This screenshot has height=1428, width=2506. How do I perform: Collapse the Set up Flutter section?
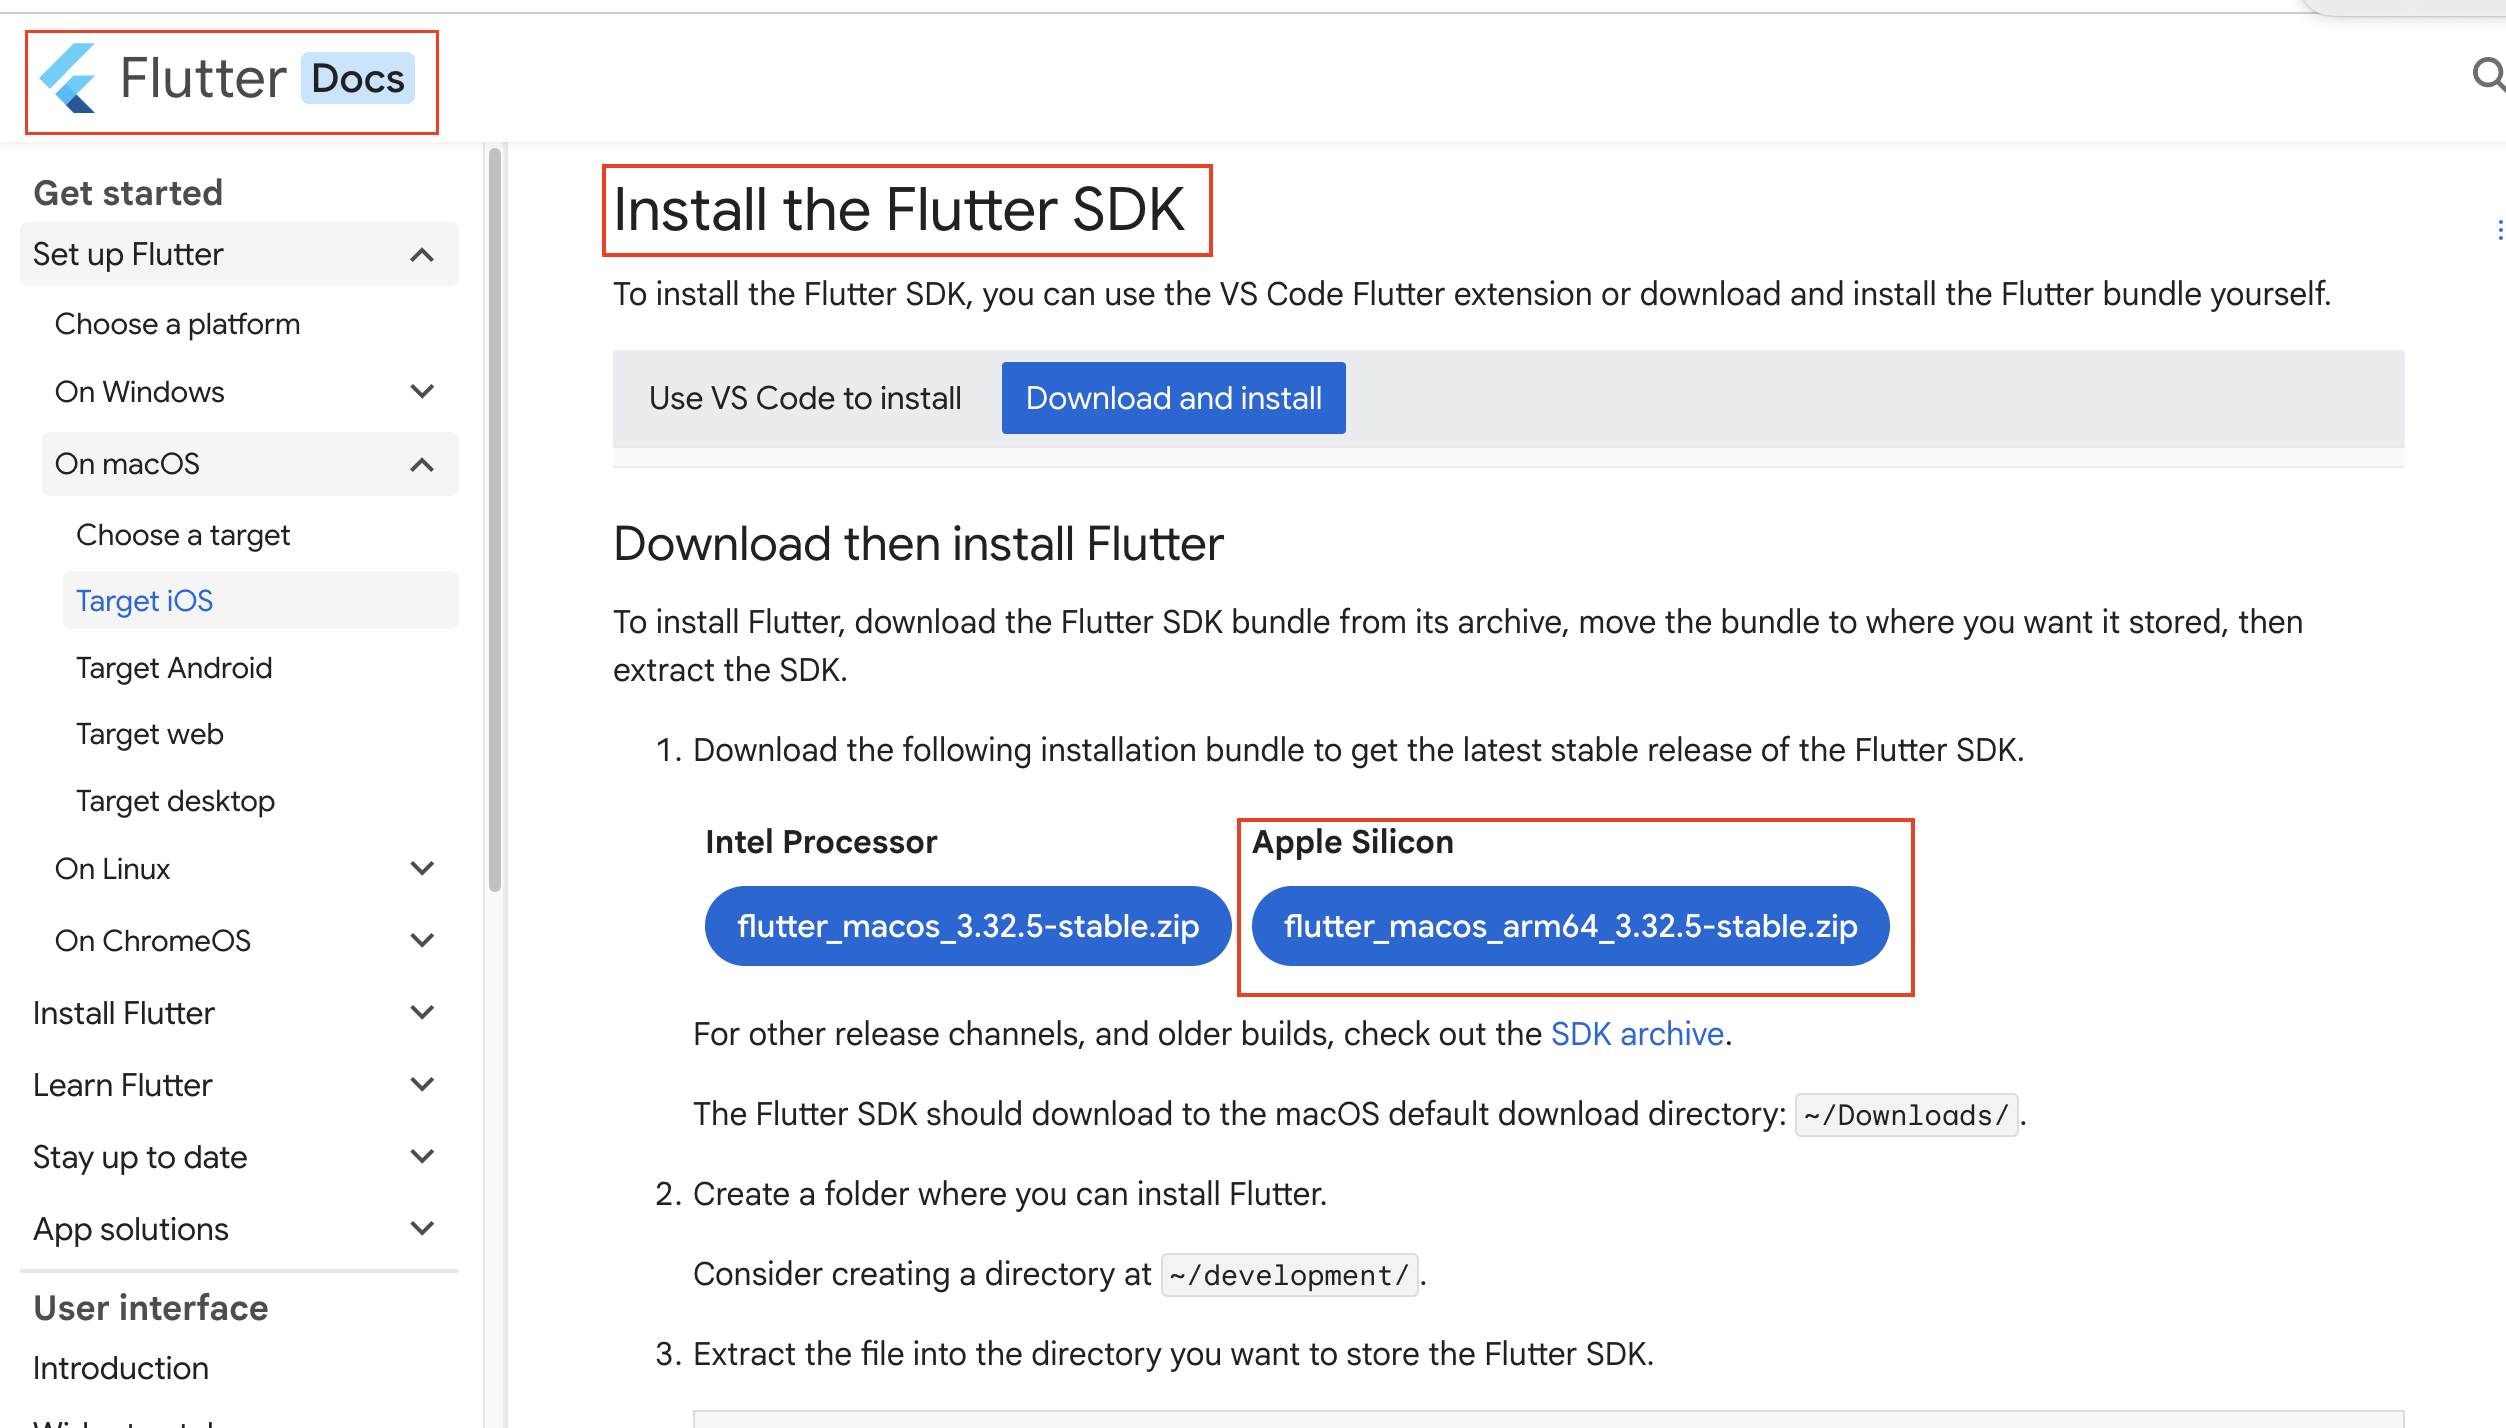coord(421,254)
